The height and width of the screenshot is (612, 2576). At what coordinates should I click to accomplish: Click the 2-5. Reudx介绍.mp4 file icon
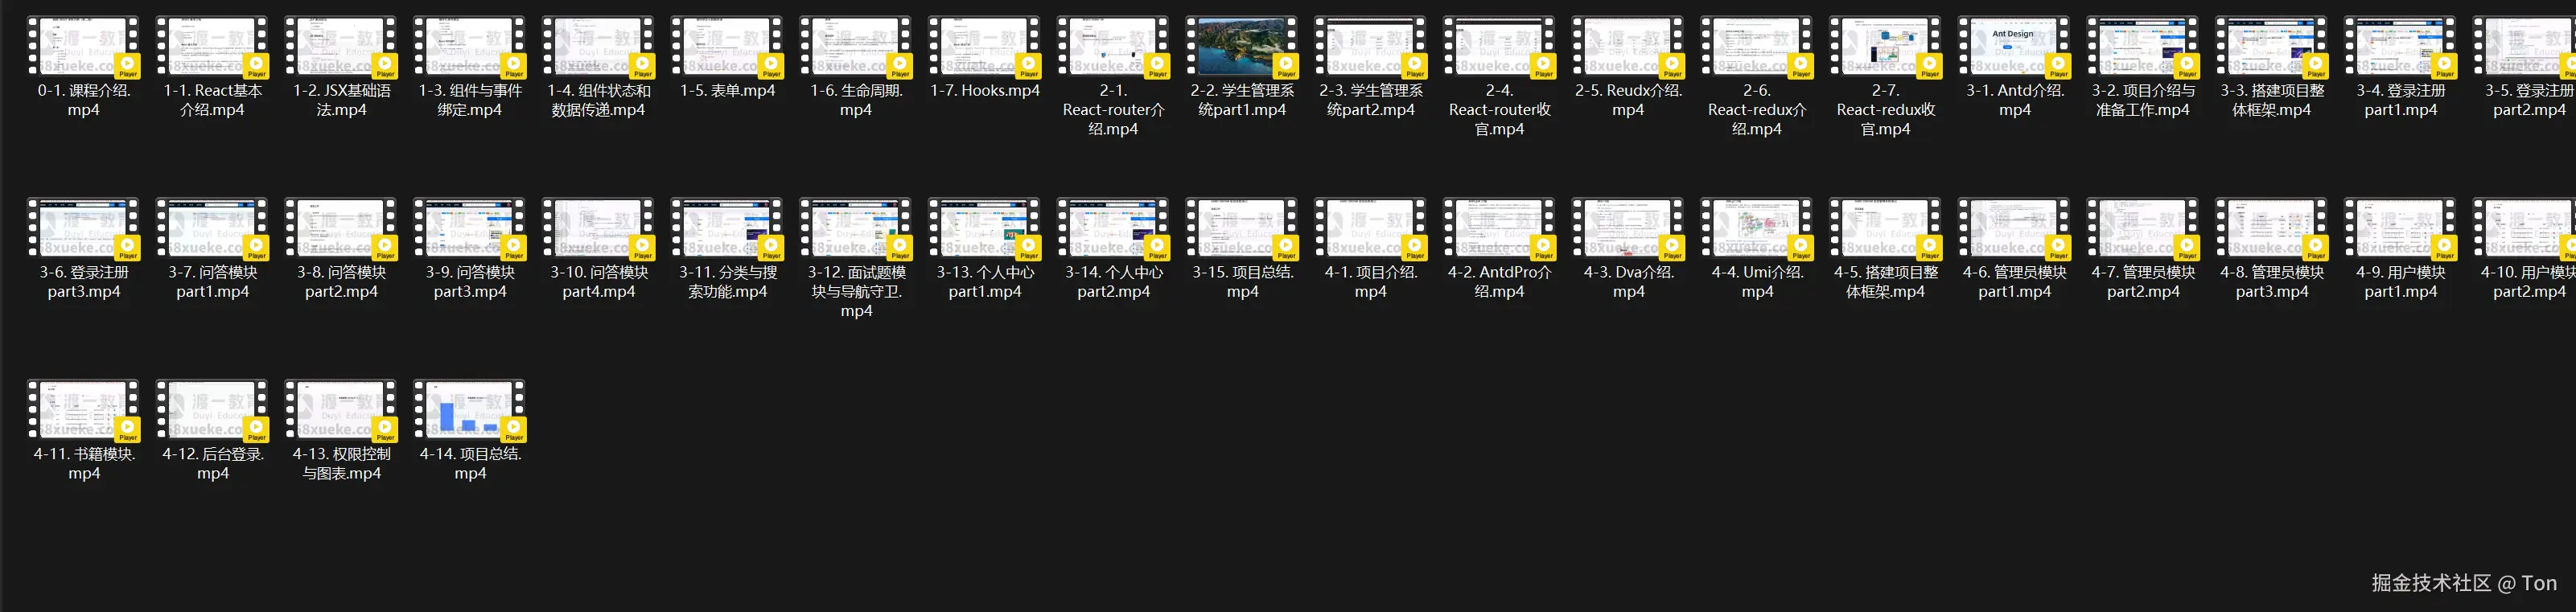(1627, 47)
